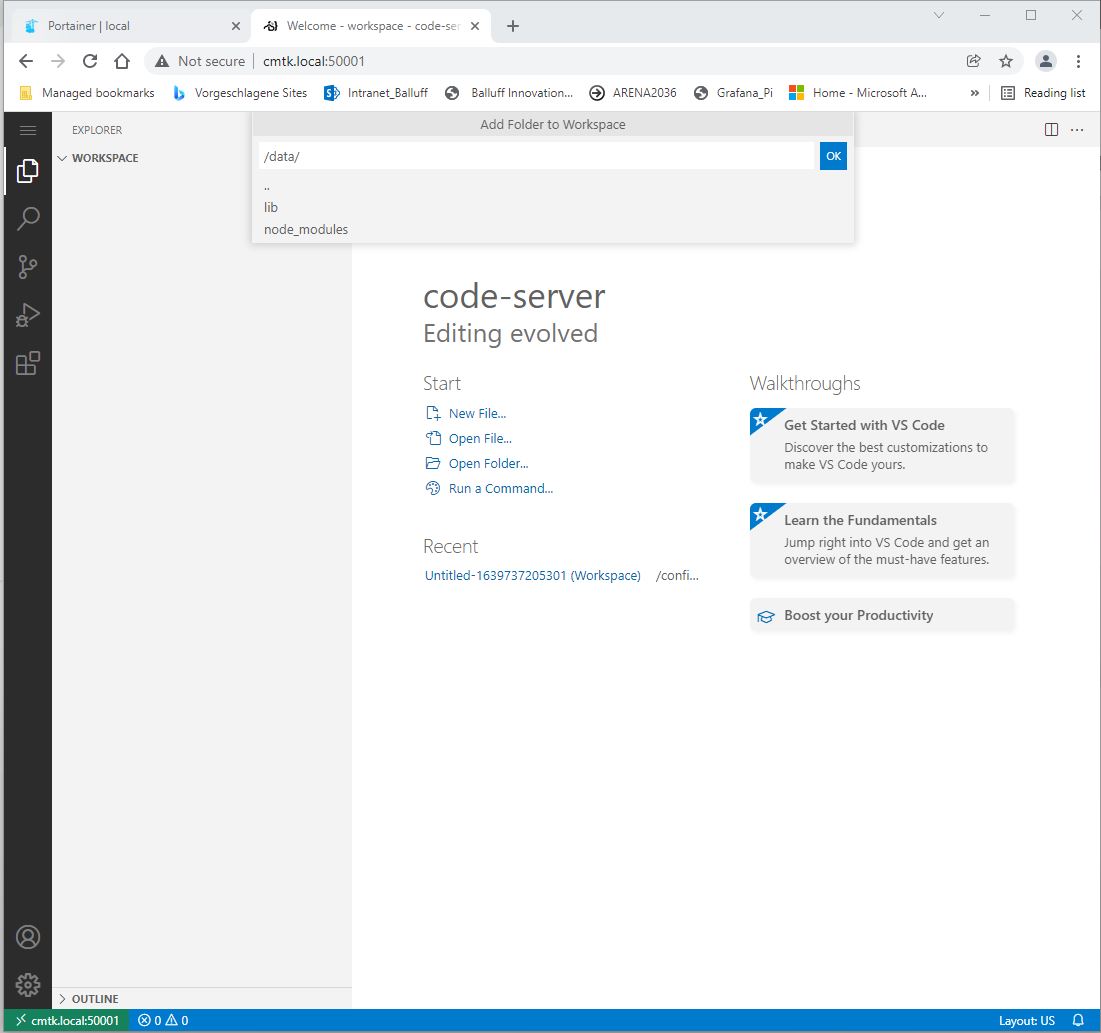Open notifications bell in status bar
The image size is (1101, 1033).
[x=1078, y=1020]
